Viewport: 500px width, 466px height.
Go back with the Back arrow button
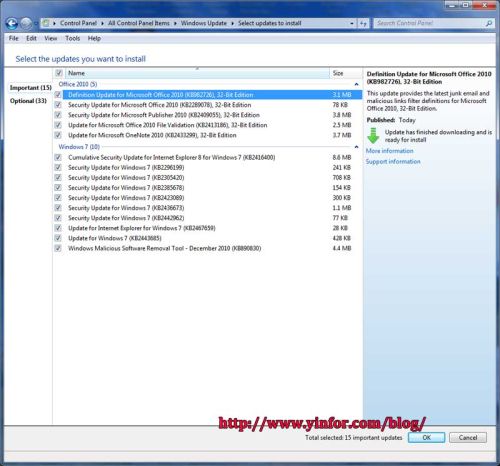[x=12, y=23]
